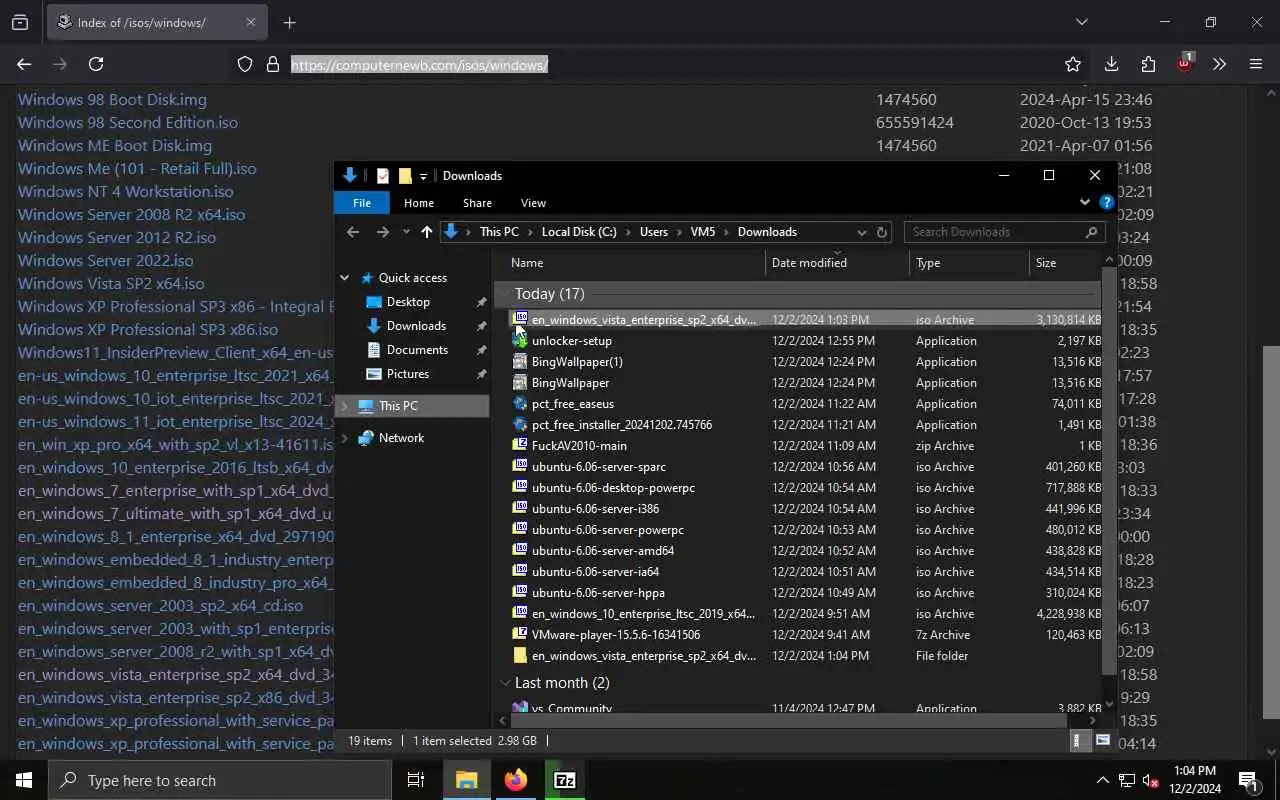Go forward in File Explorer

tap(382, 232)
